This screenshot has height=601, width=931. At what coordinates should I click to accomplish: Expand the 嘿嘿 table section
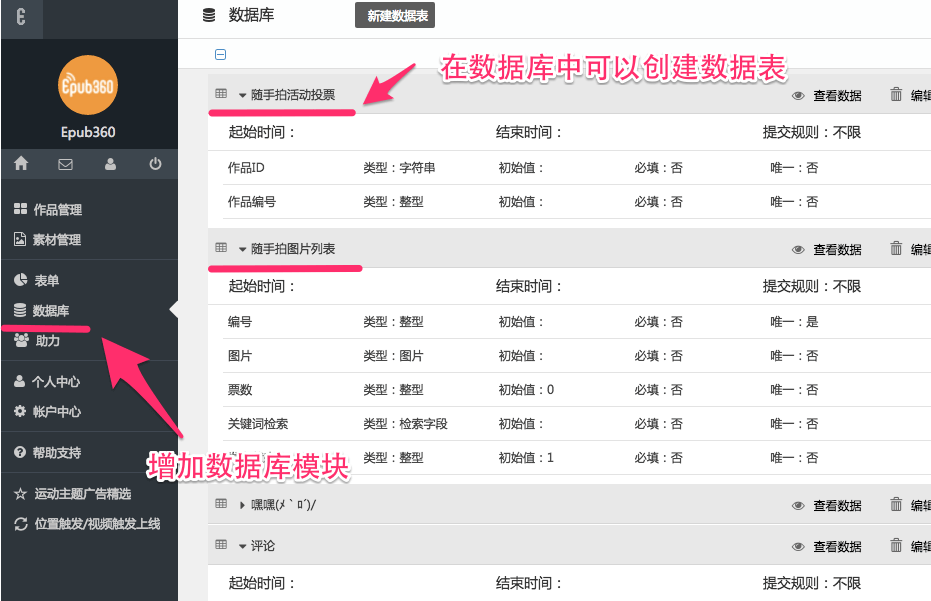[243, 506]
